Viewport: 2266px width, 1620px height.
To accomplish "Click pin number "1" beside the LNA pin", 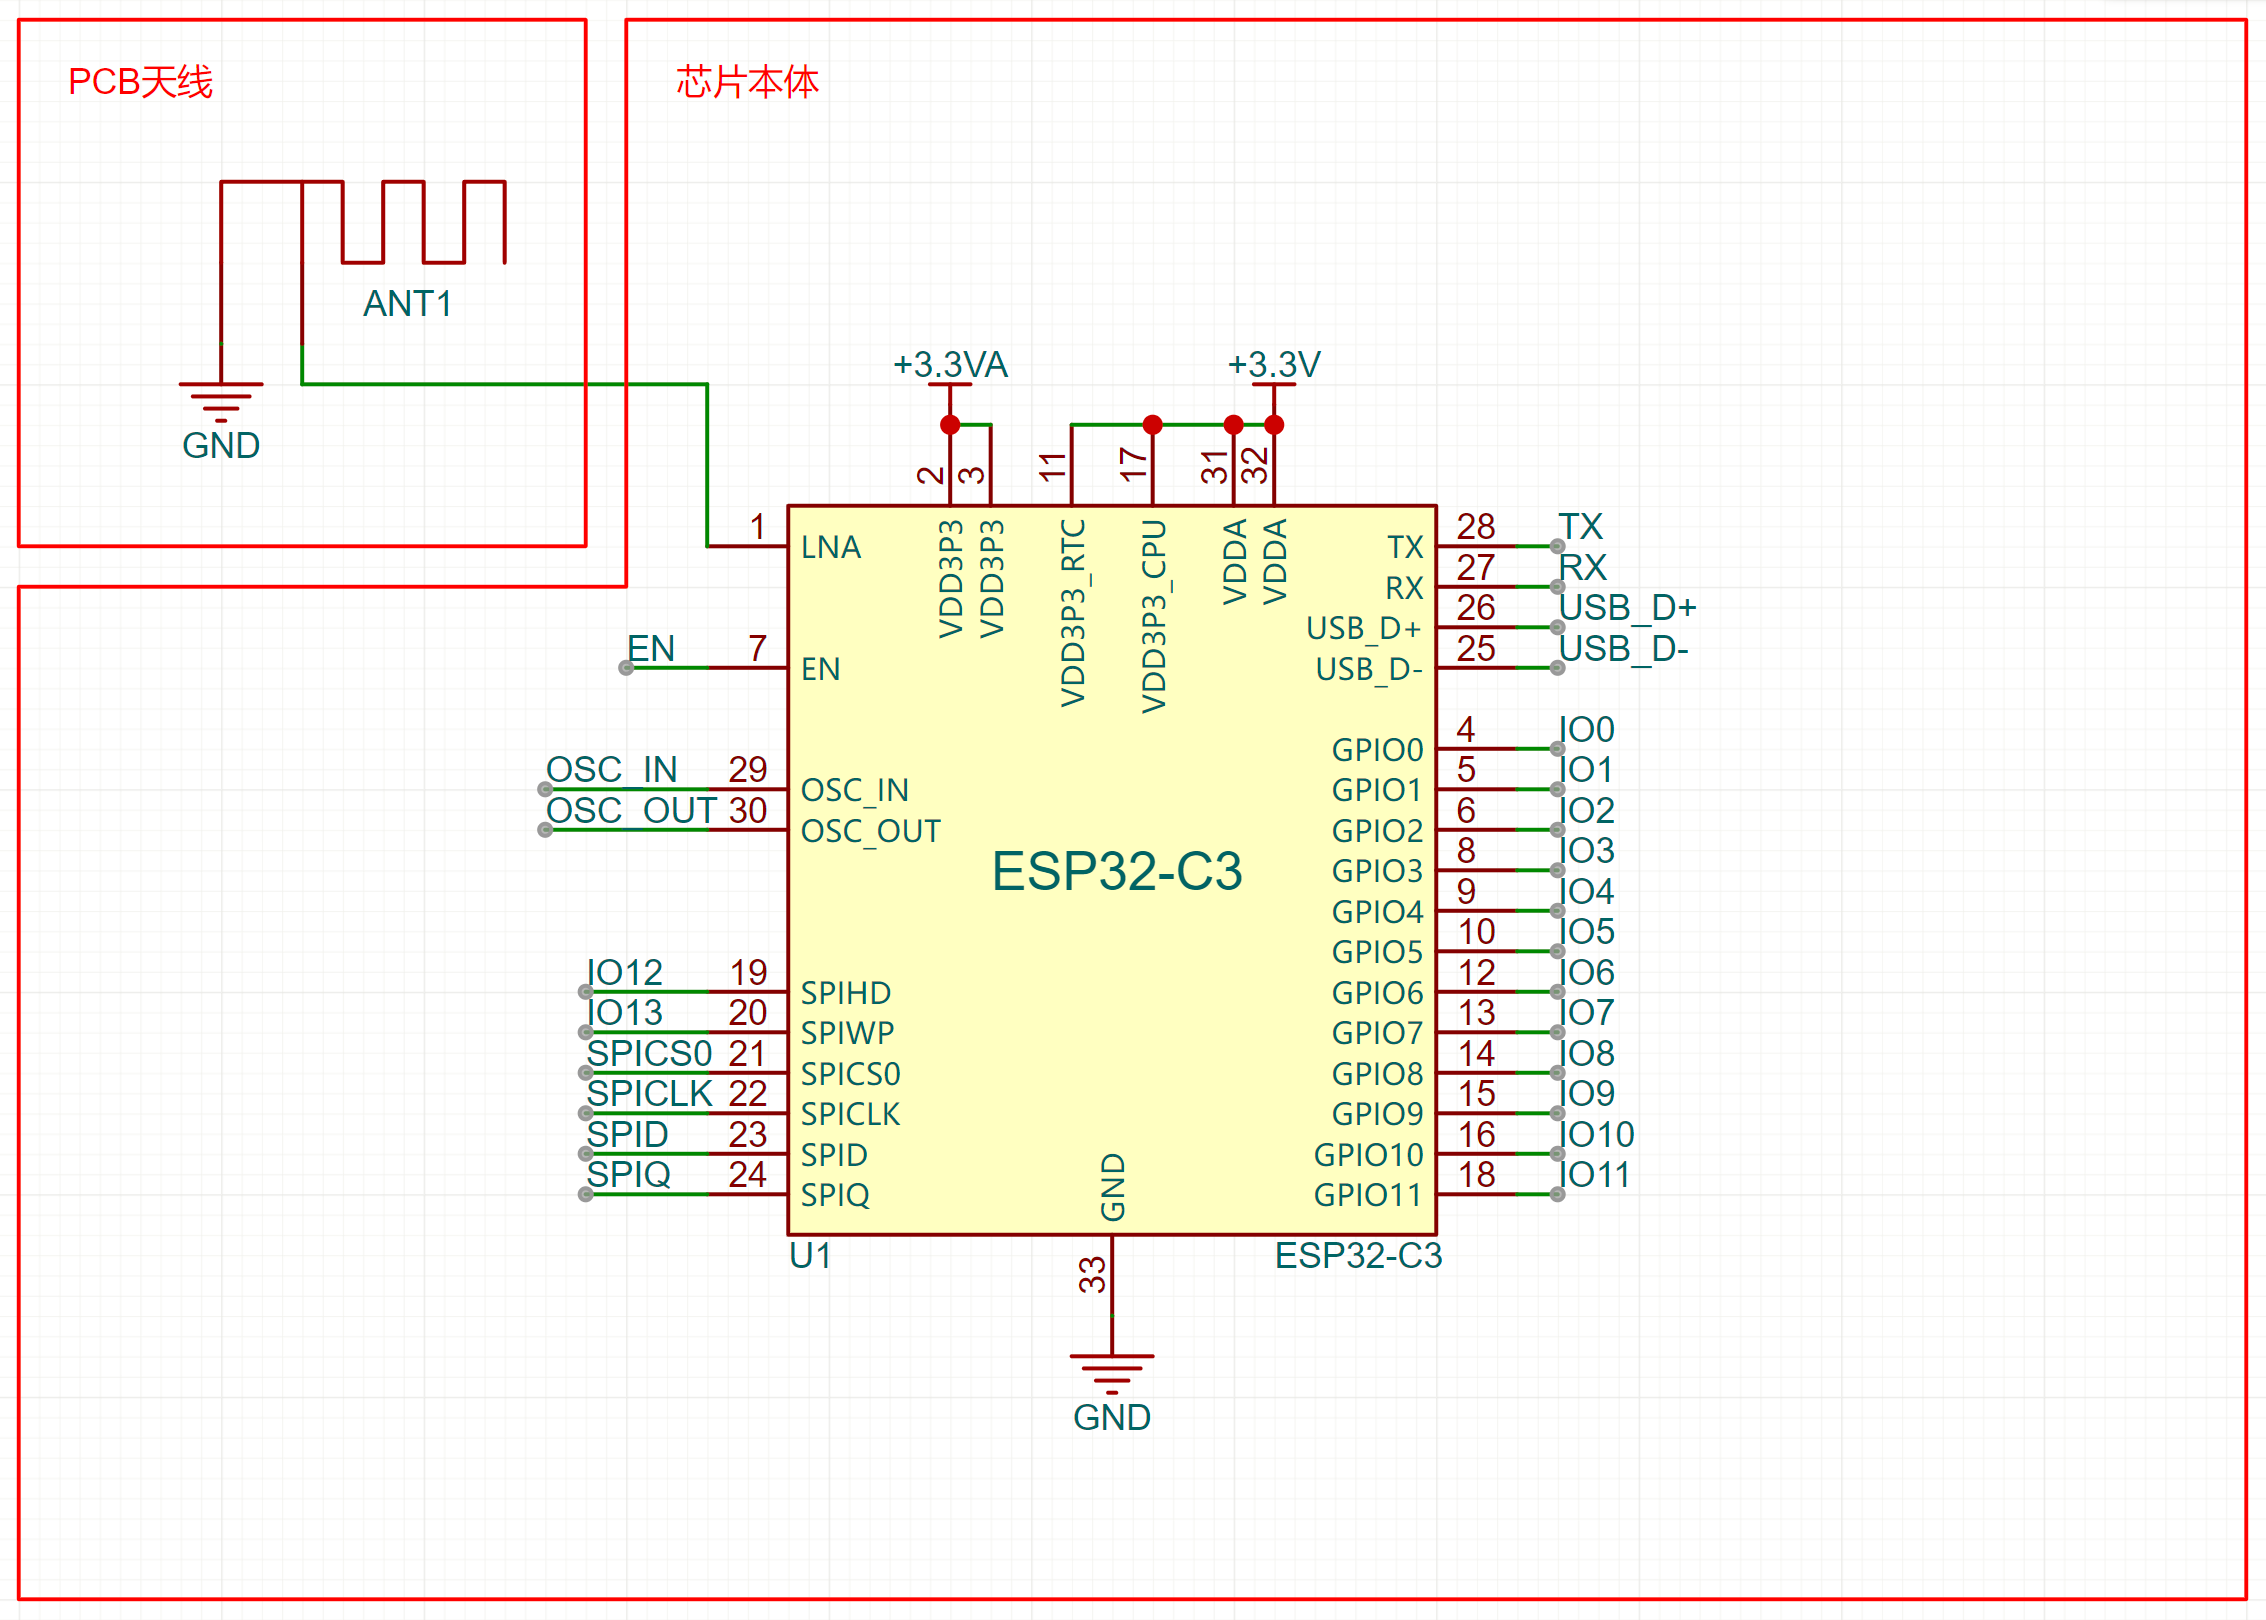I will [758, 527].
